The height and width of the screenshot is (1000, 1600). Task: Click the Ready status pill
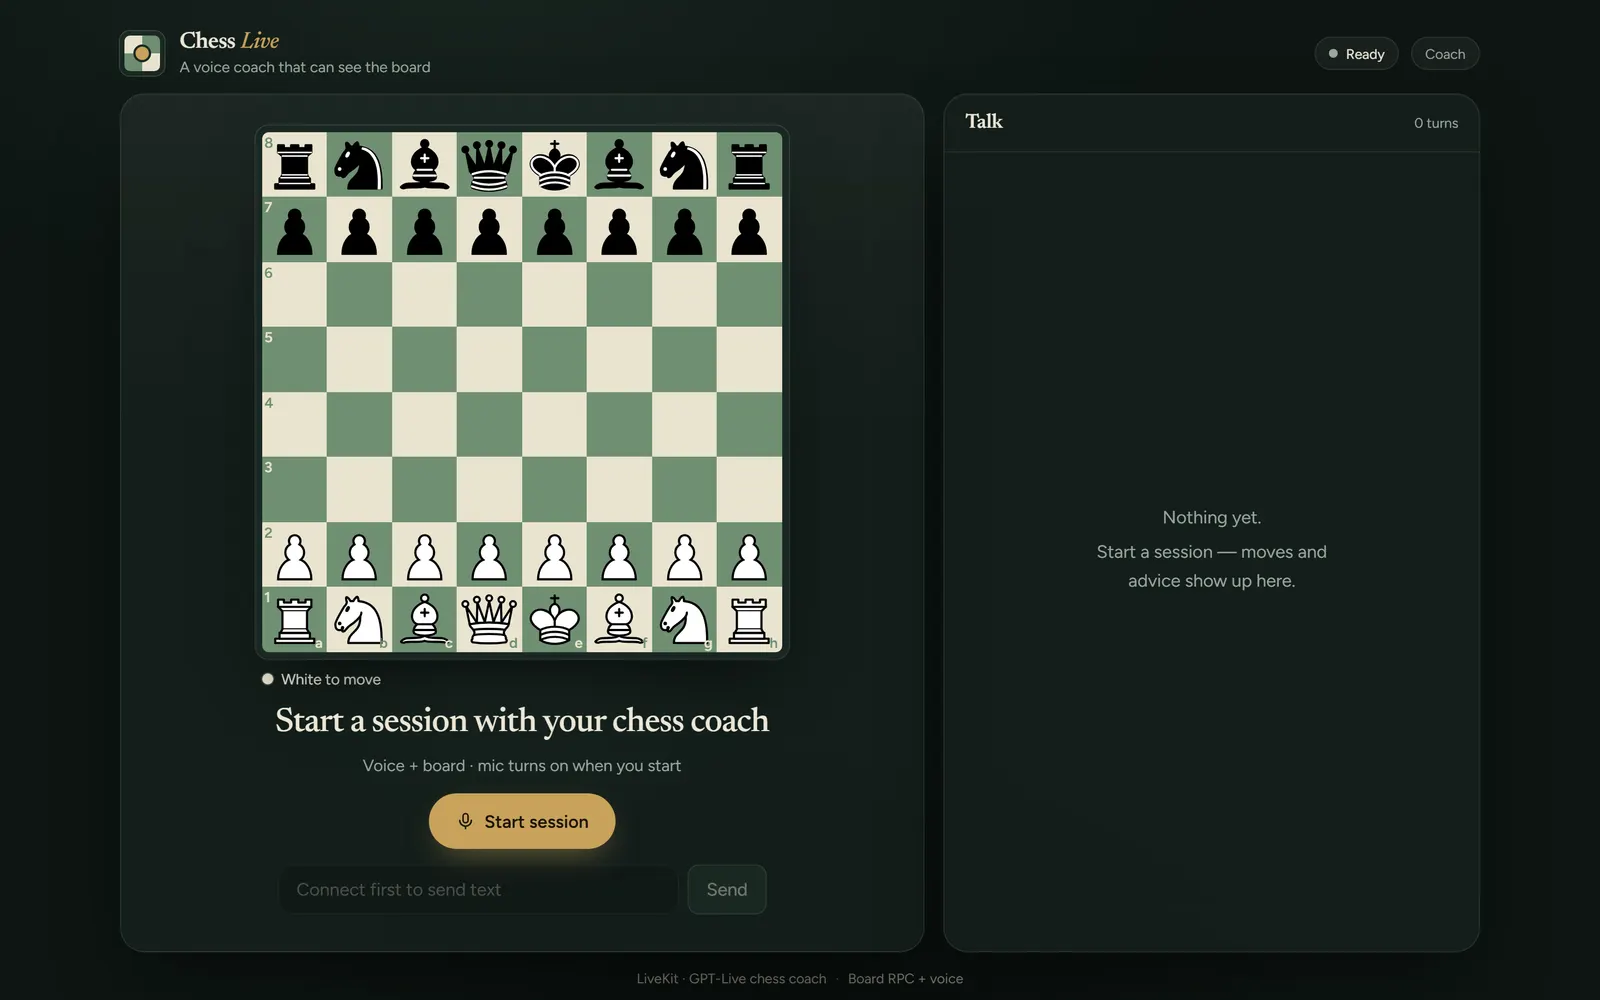1356,54
